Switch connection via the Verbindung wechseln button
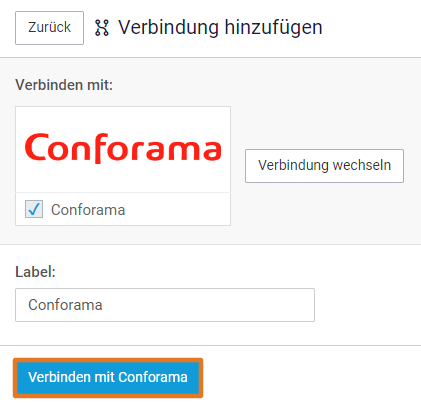 324,166
